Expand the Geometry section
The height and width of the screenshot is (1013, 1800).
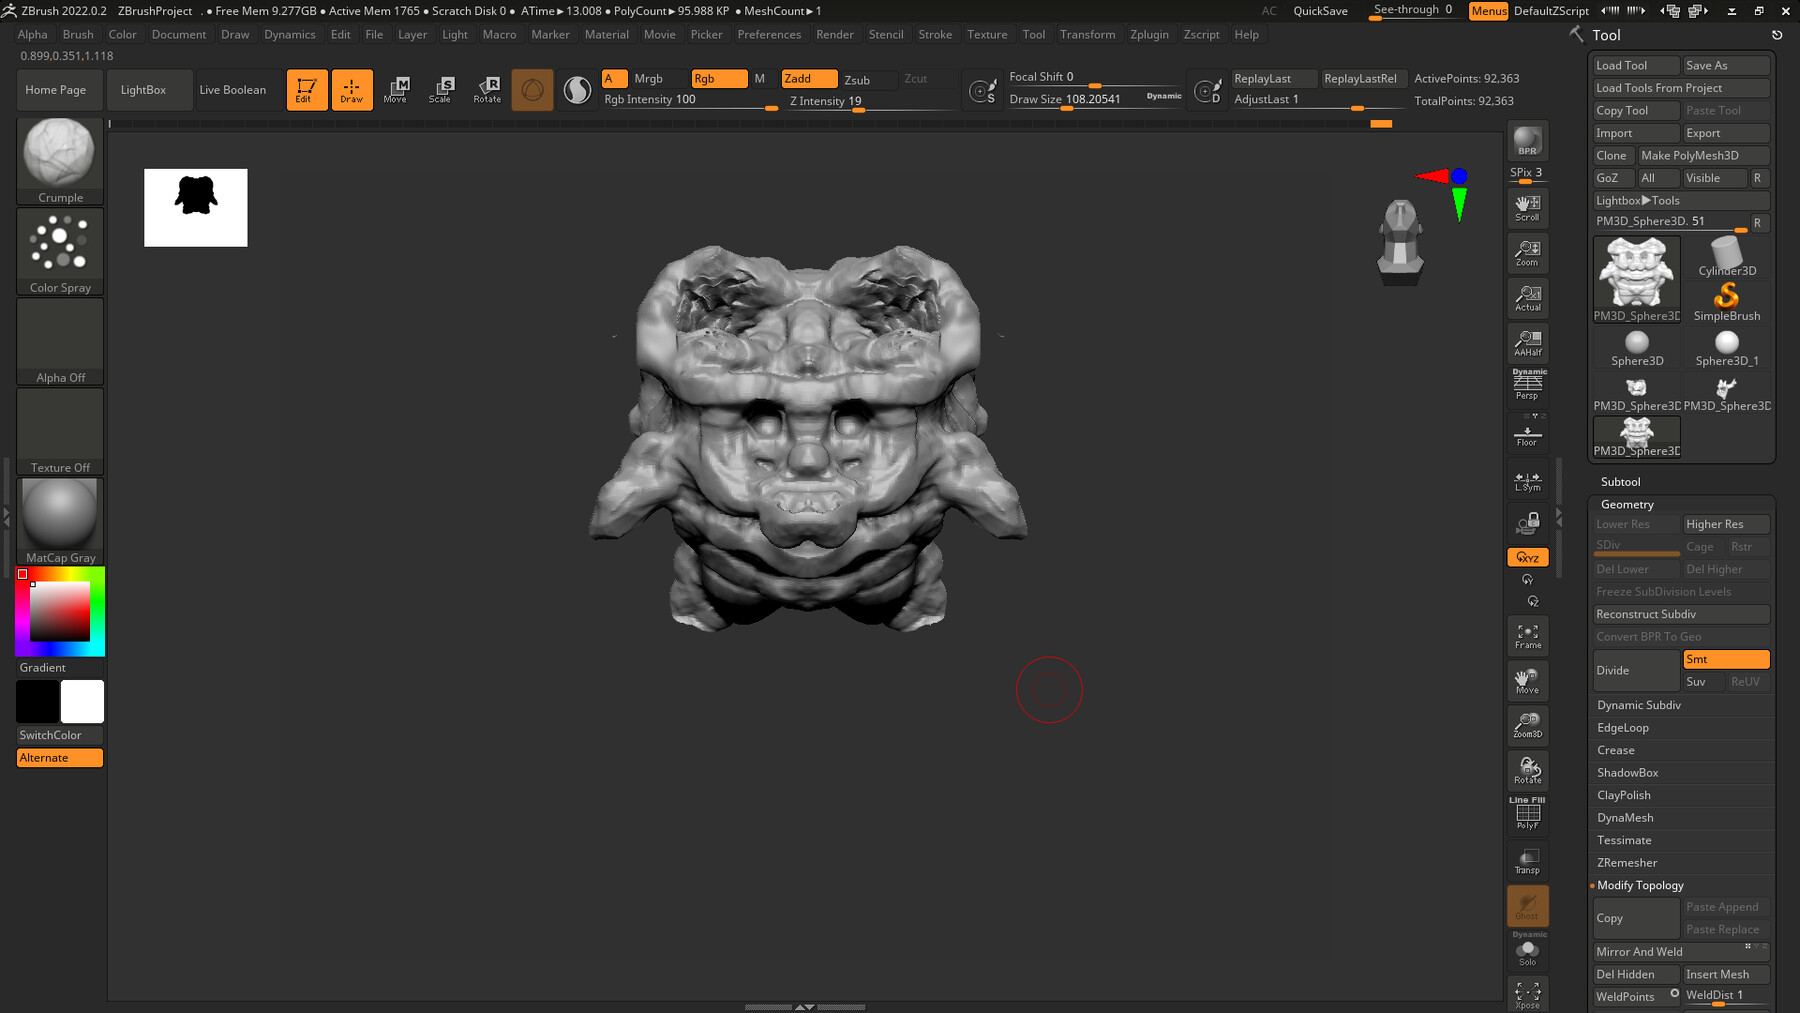(x=1627, y=504)
